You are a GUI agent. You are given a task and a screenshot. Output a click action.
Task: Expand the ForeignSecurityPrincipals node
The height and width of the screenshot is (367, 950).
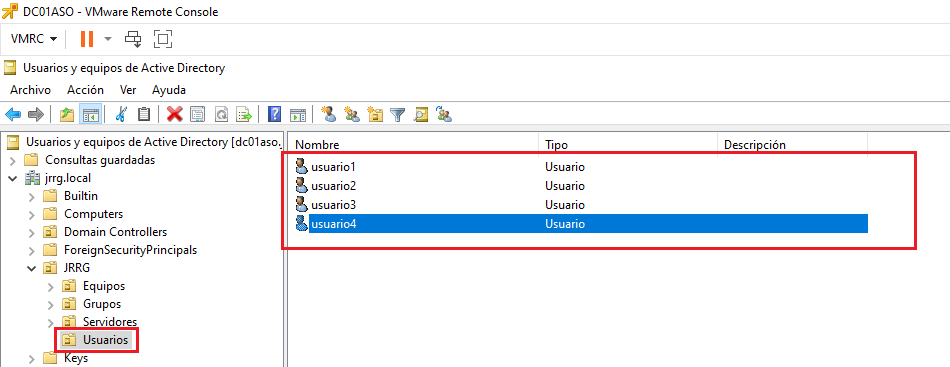click(32, 250)
